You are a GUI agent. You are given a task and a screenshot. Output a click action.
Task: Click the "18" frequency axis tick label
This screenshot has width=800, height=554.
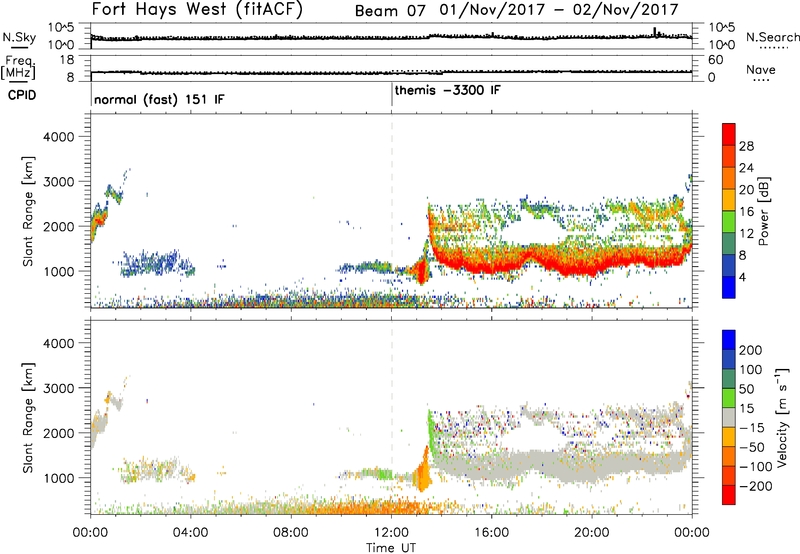point(67,60)
